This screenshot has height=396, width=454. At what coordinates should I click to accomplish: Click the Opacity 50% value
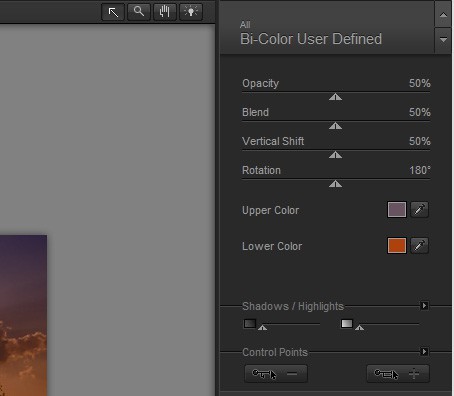pyautogui.click(x=420, y=83)
